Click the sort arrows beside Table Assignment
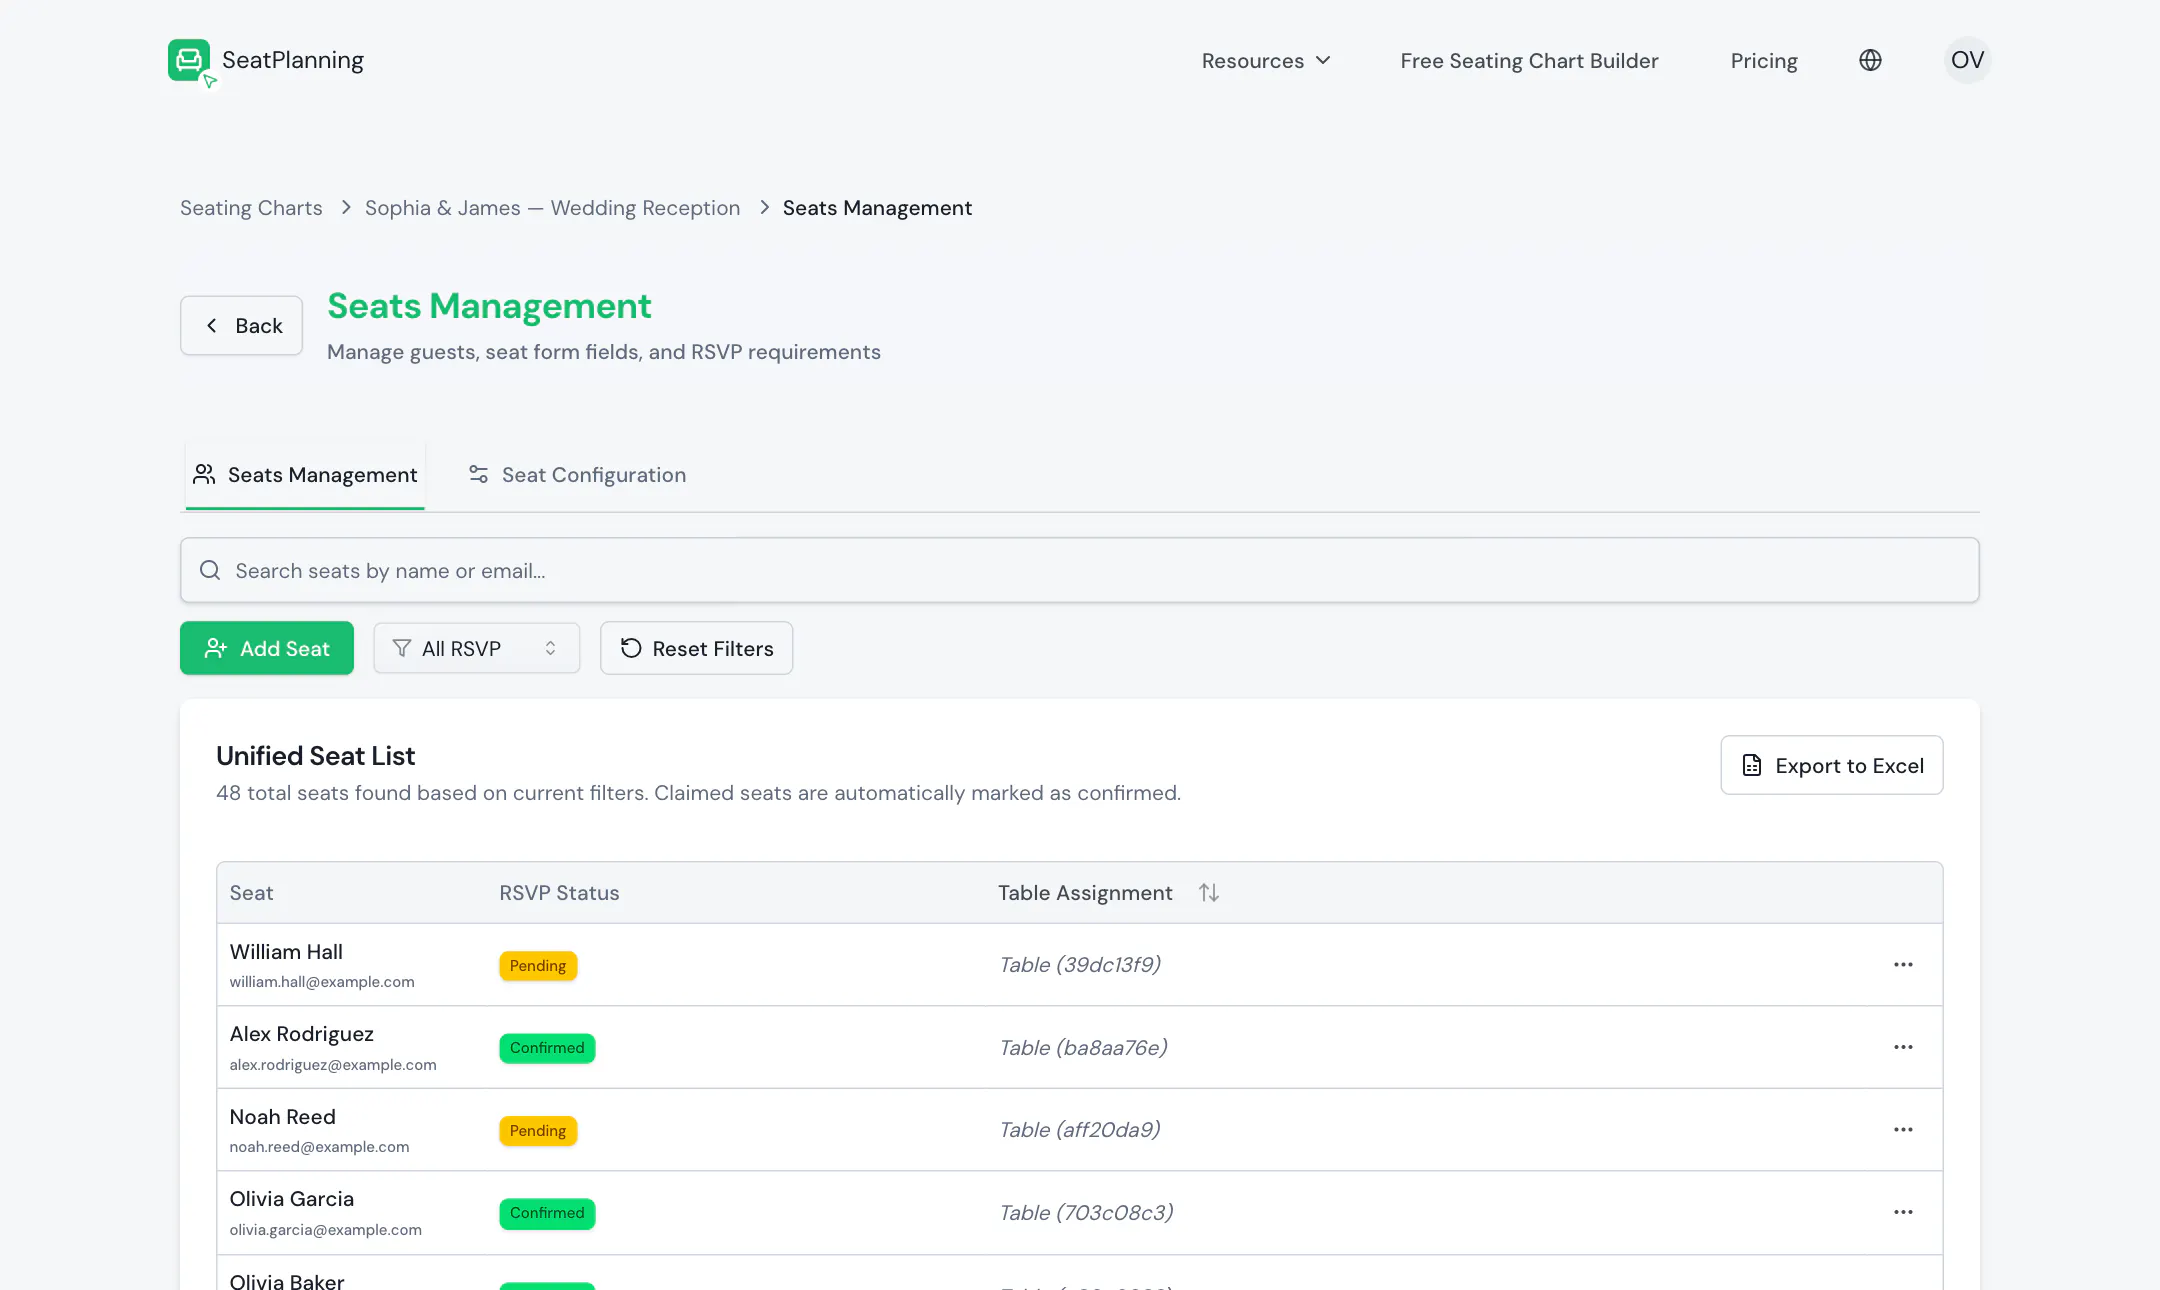This screenshot has height=1290, width=2160. click(1209, 893)
